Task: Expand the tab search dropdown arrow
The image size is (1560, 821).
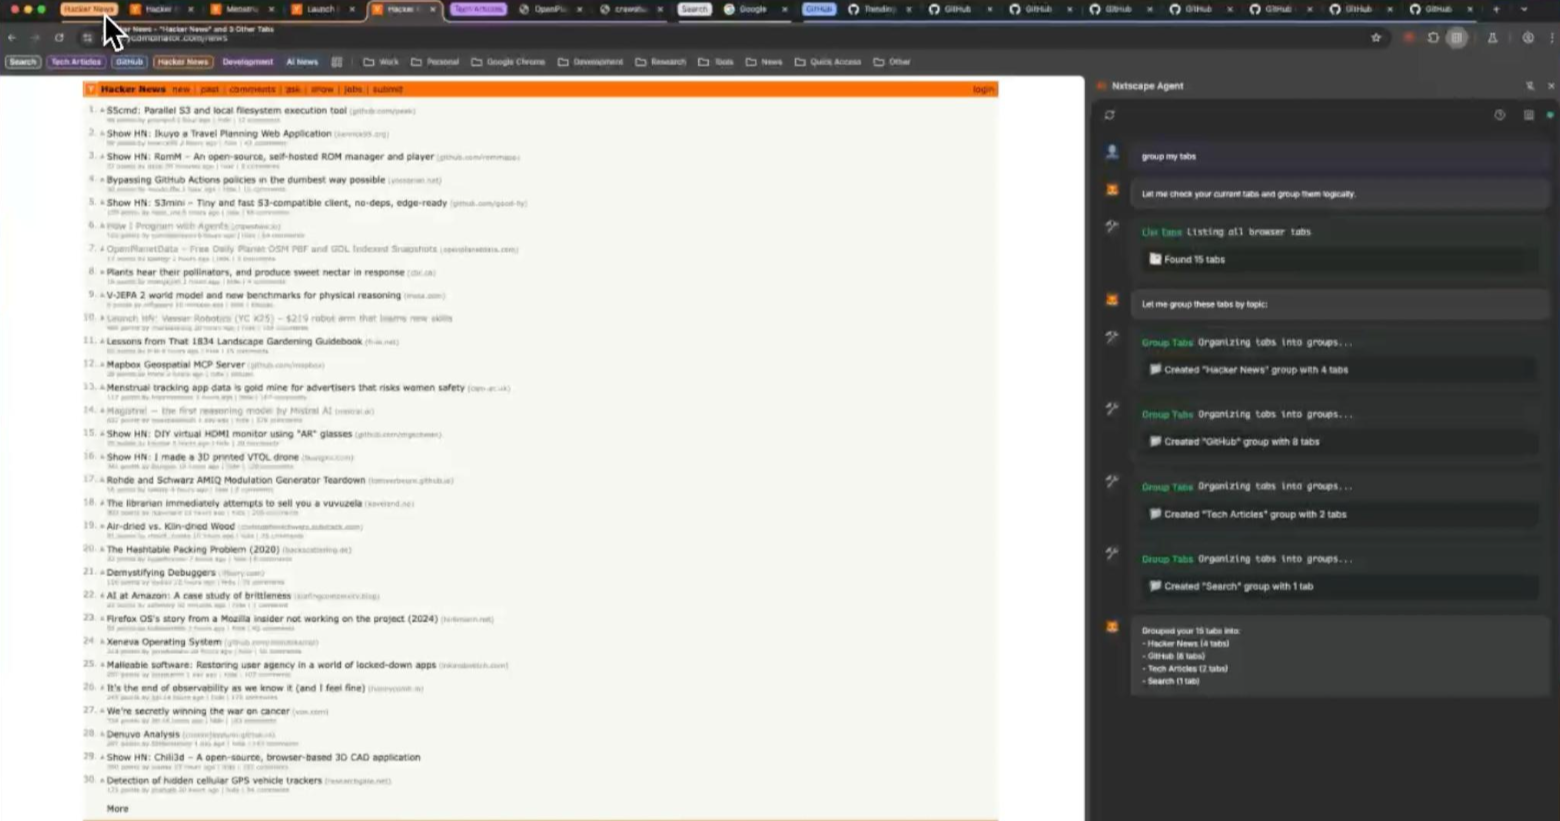Action: [1524, 9]
